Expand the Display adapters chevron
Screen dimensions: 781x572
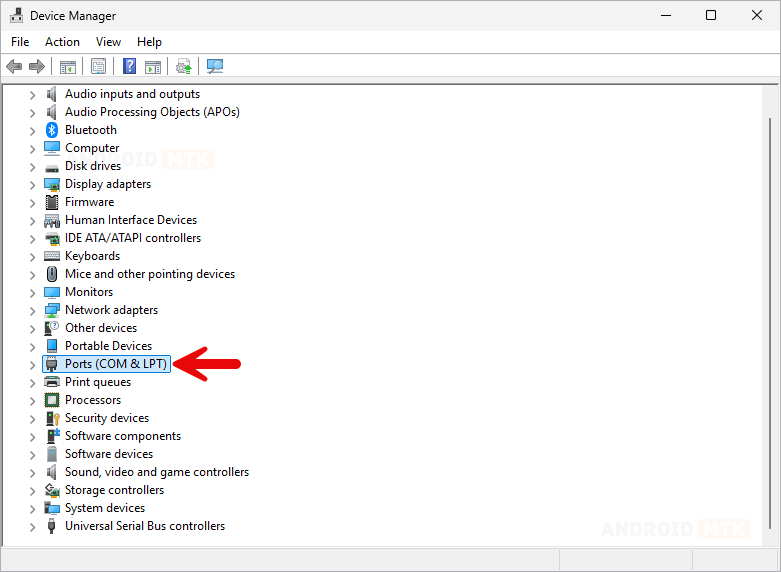[x=32, y=184]
